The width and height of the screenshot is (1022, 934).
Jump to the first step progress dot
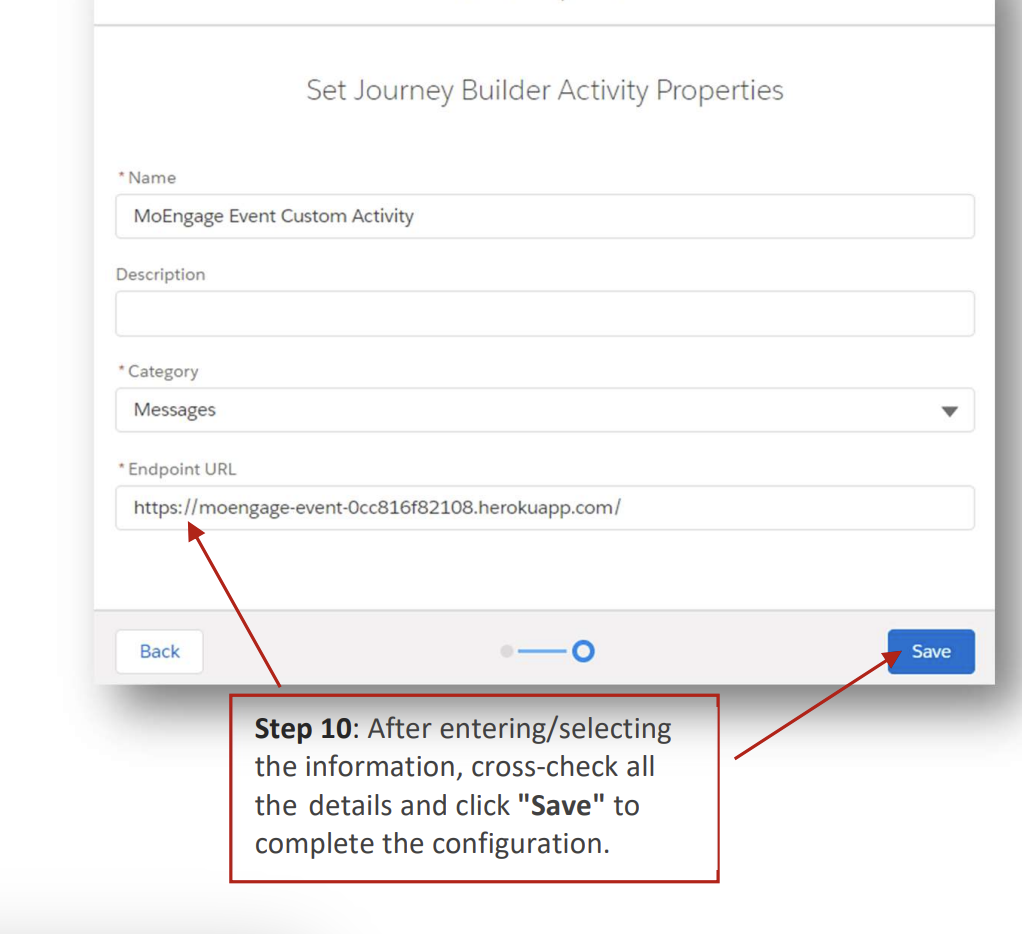click(506, 651)
